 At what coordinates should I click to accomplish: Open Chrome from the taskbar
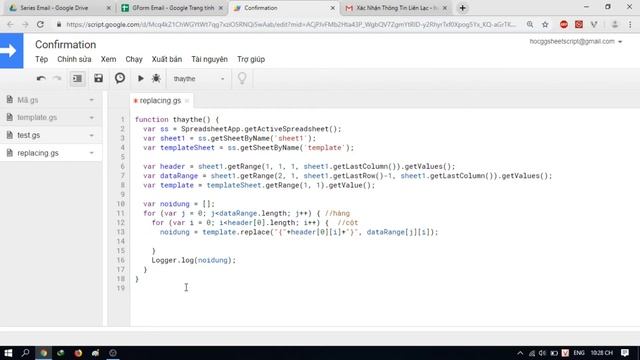pos(43,353)
